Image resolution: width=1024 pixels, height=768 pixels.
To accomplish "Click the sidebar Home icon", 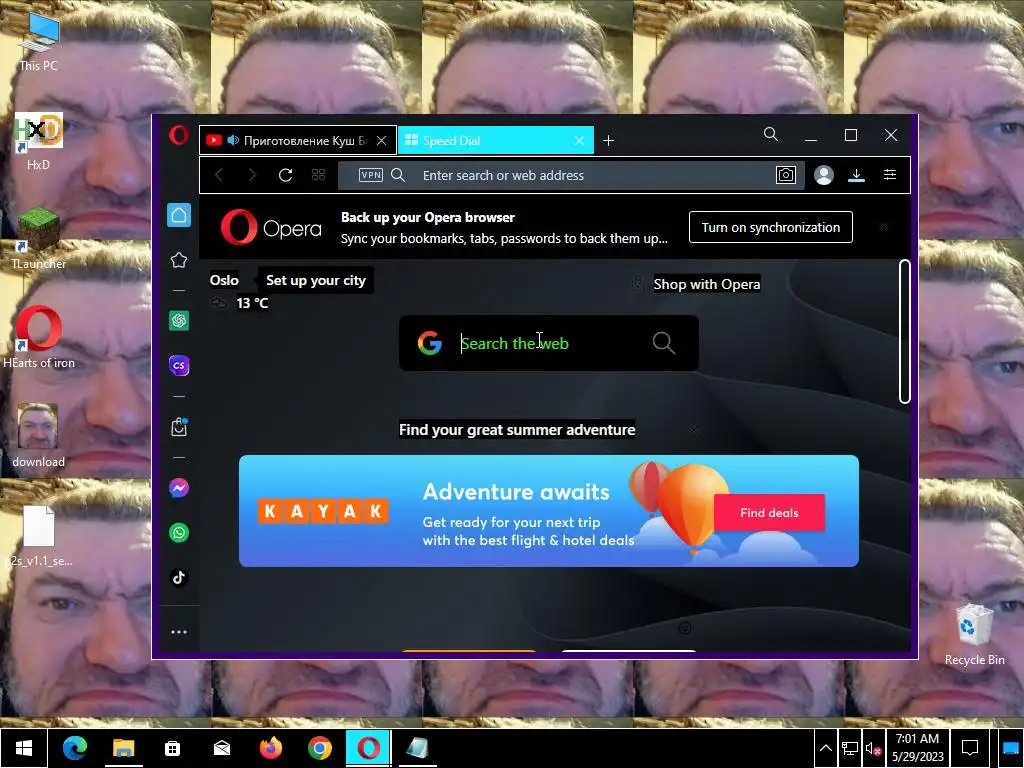I will pyautogui.click(x=179, y=216).
